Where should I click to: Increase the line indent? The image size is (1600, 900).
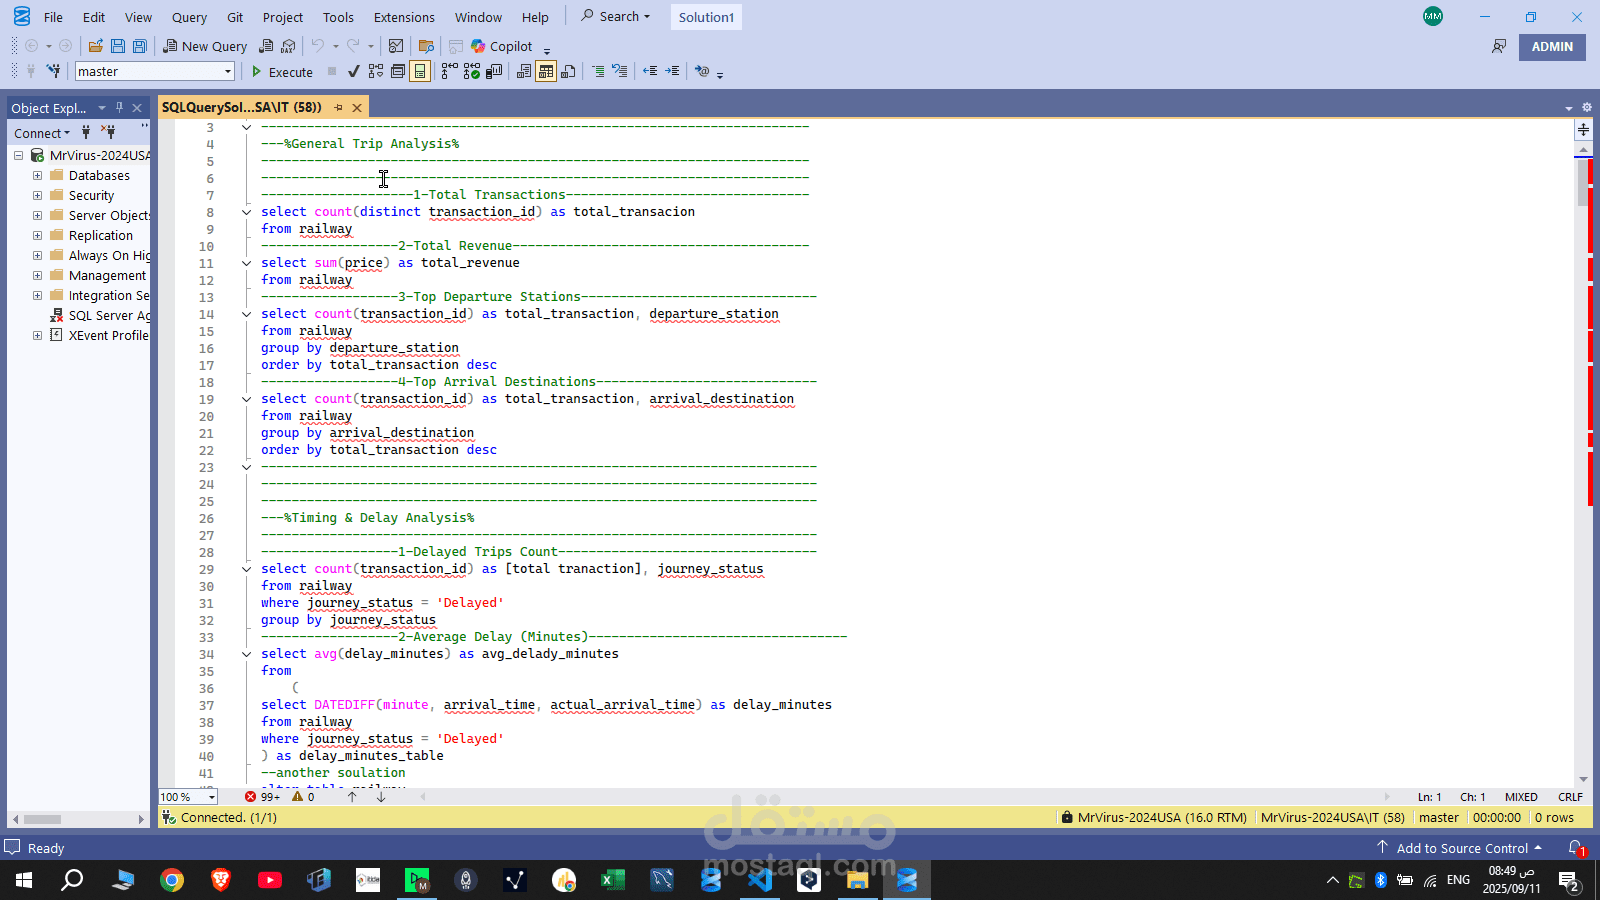[672, 71]
